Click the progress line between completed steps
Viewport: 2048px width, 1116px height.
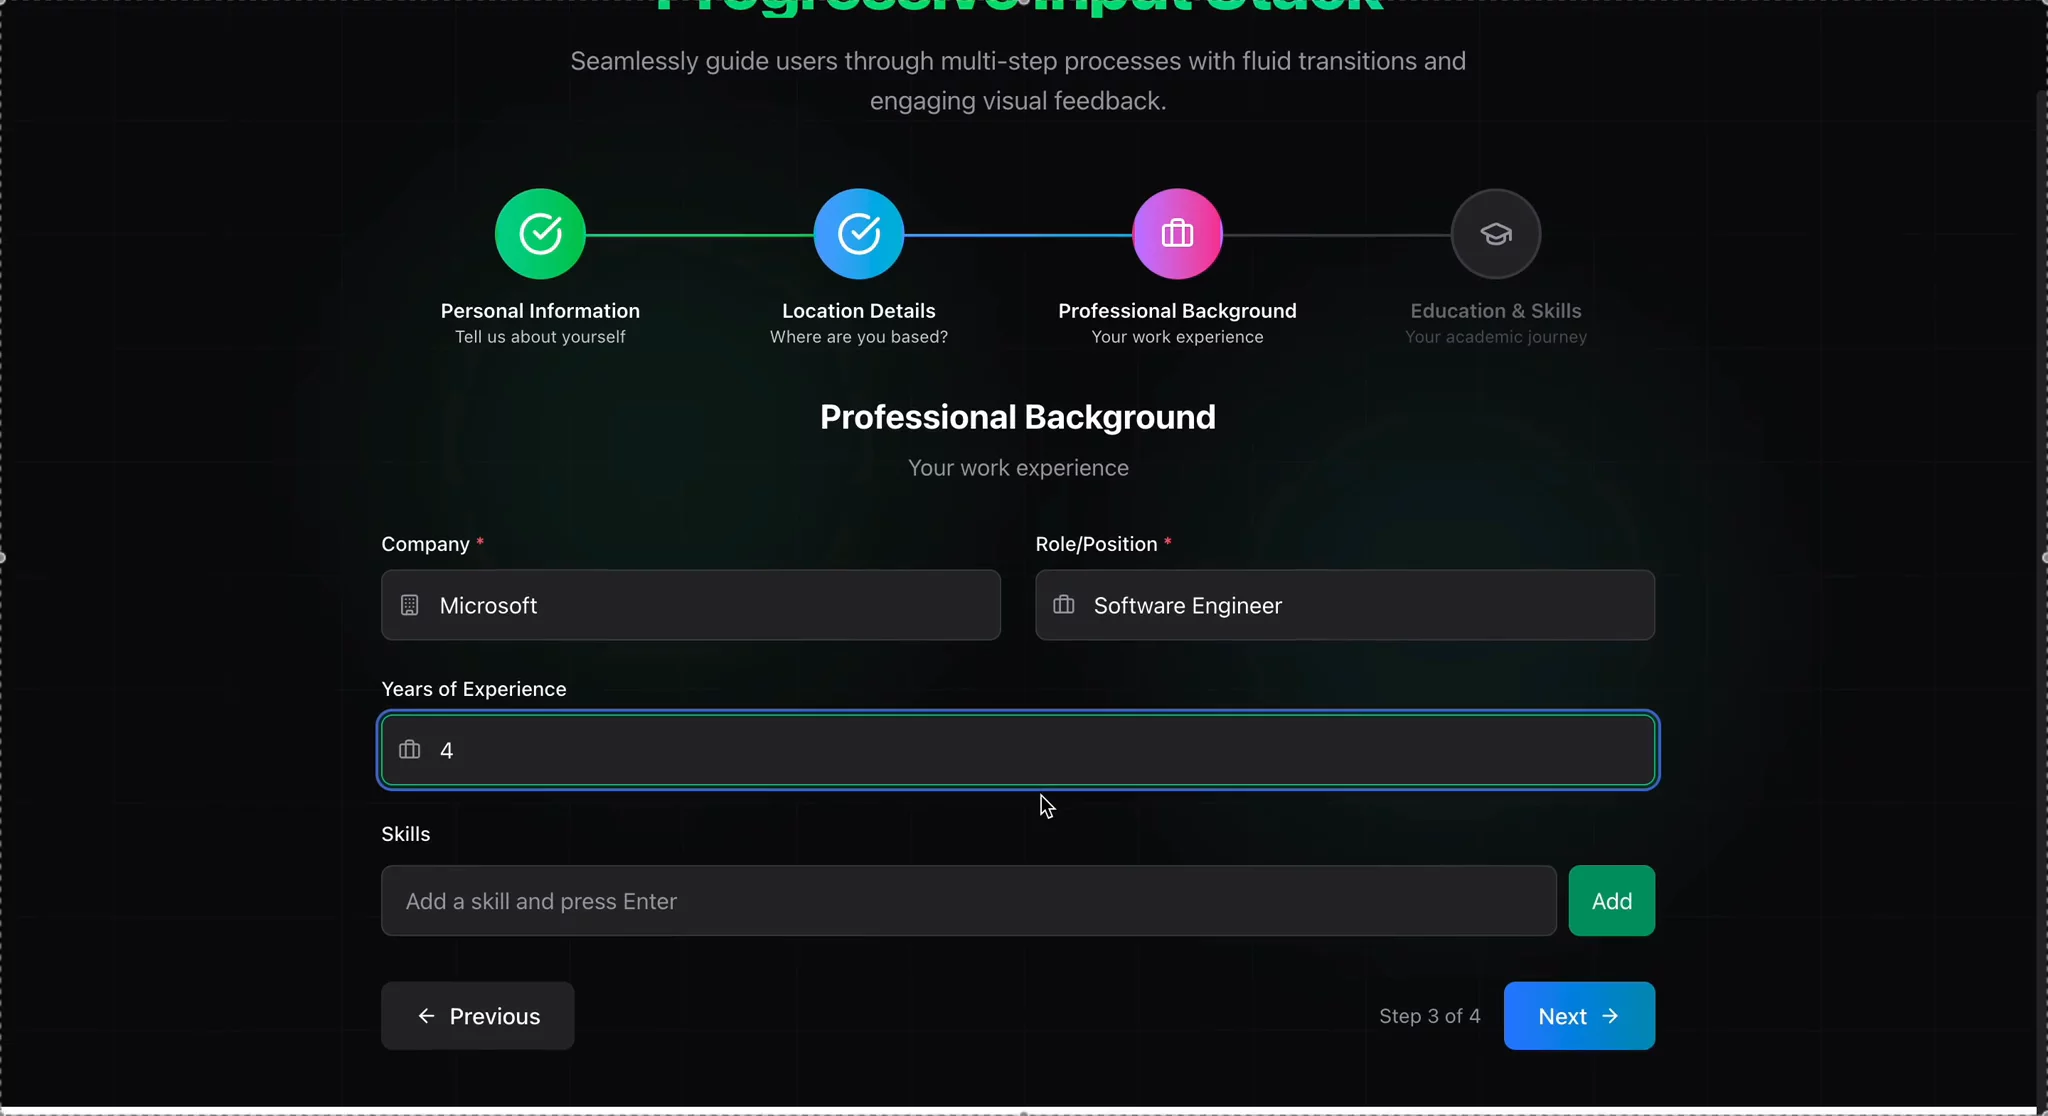click(700, 233)
